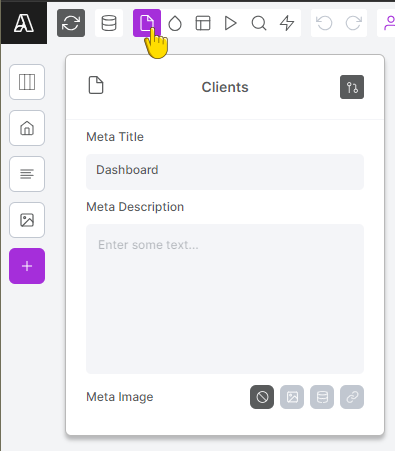Screen dimensions: 395x451
Task: Click the undo arrow
Action: point(324,23)
